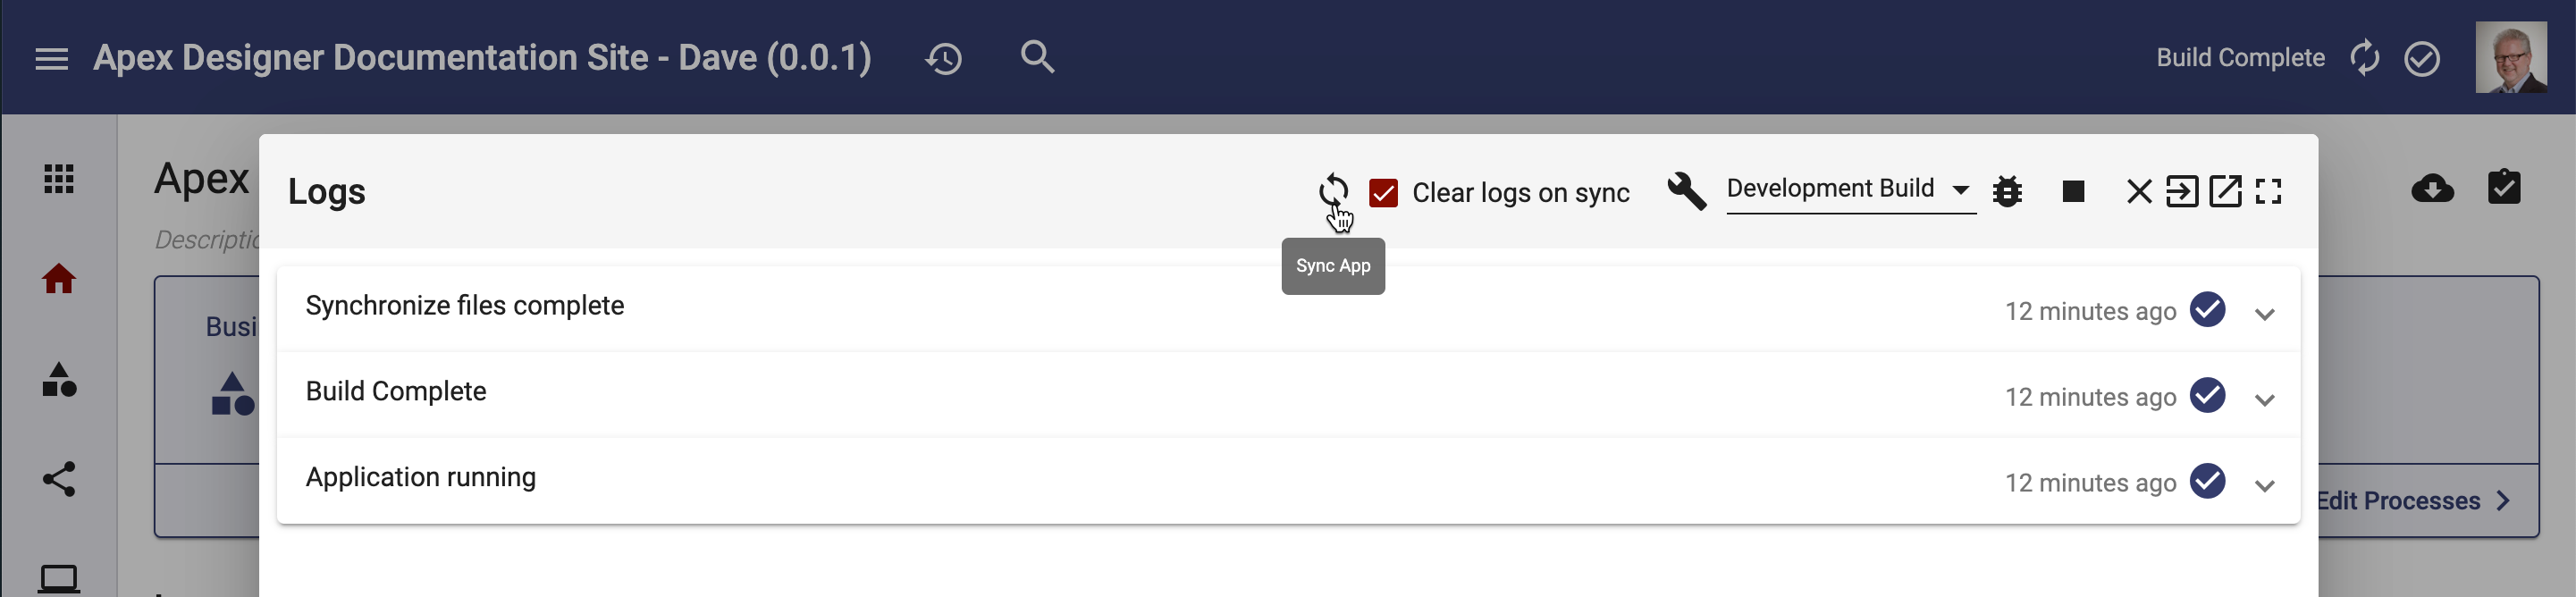Click the search magnifier in header
The width and height of the screenshot is (2576, 597).
pyautogui.click(x=1037, y=57)
